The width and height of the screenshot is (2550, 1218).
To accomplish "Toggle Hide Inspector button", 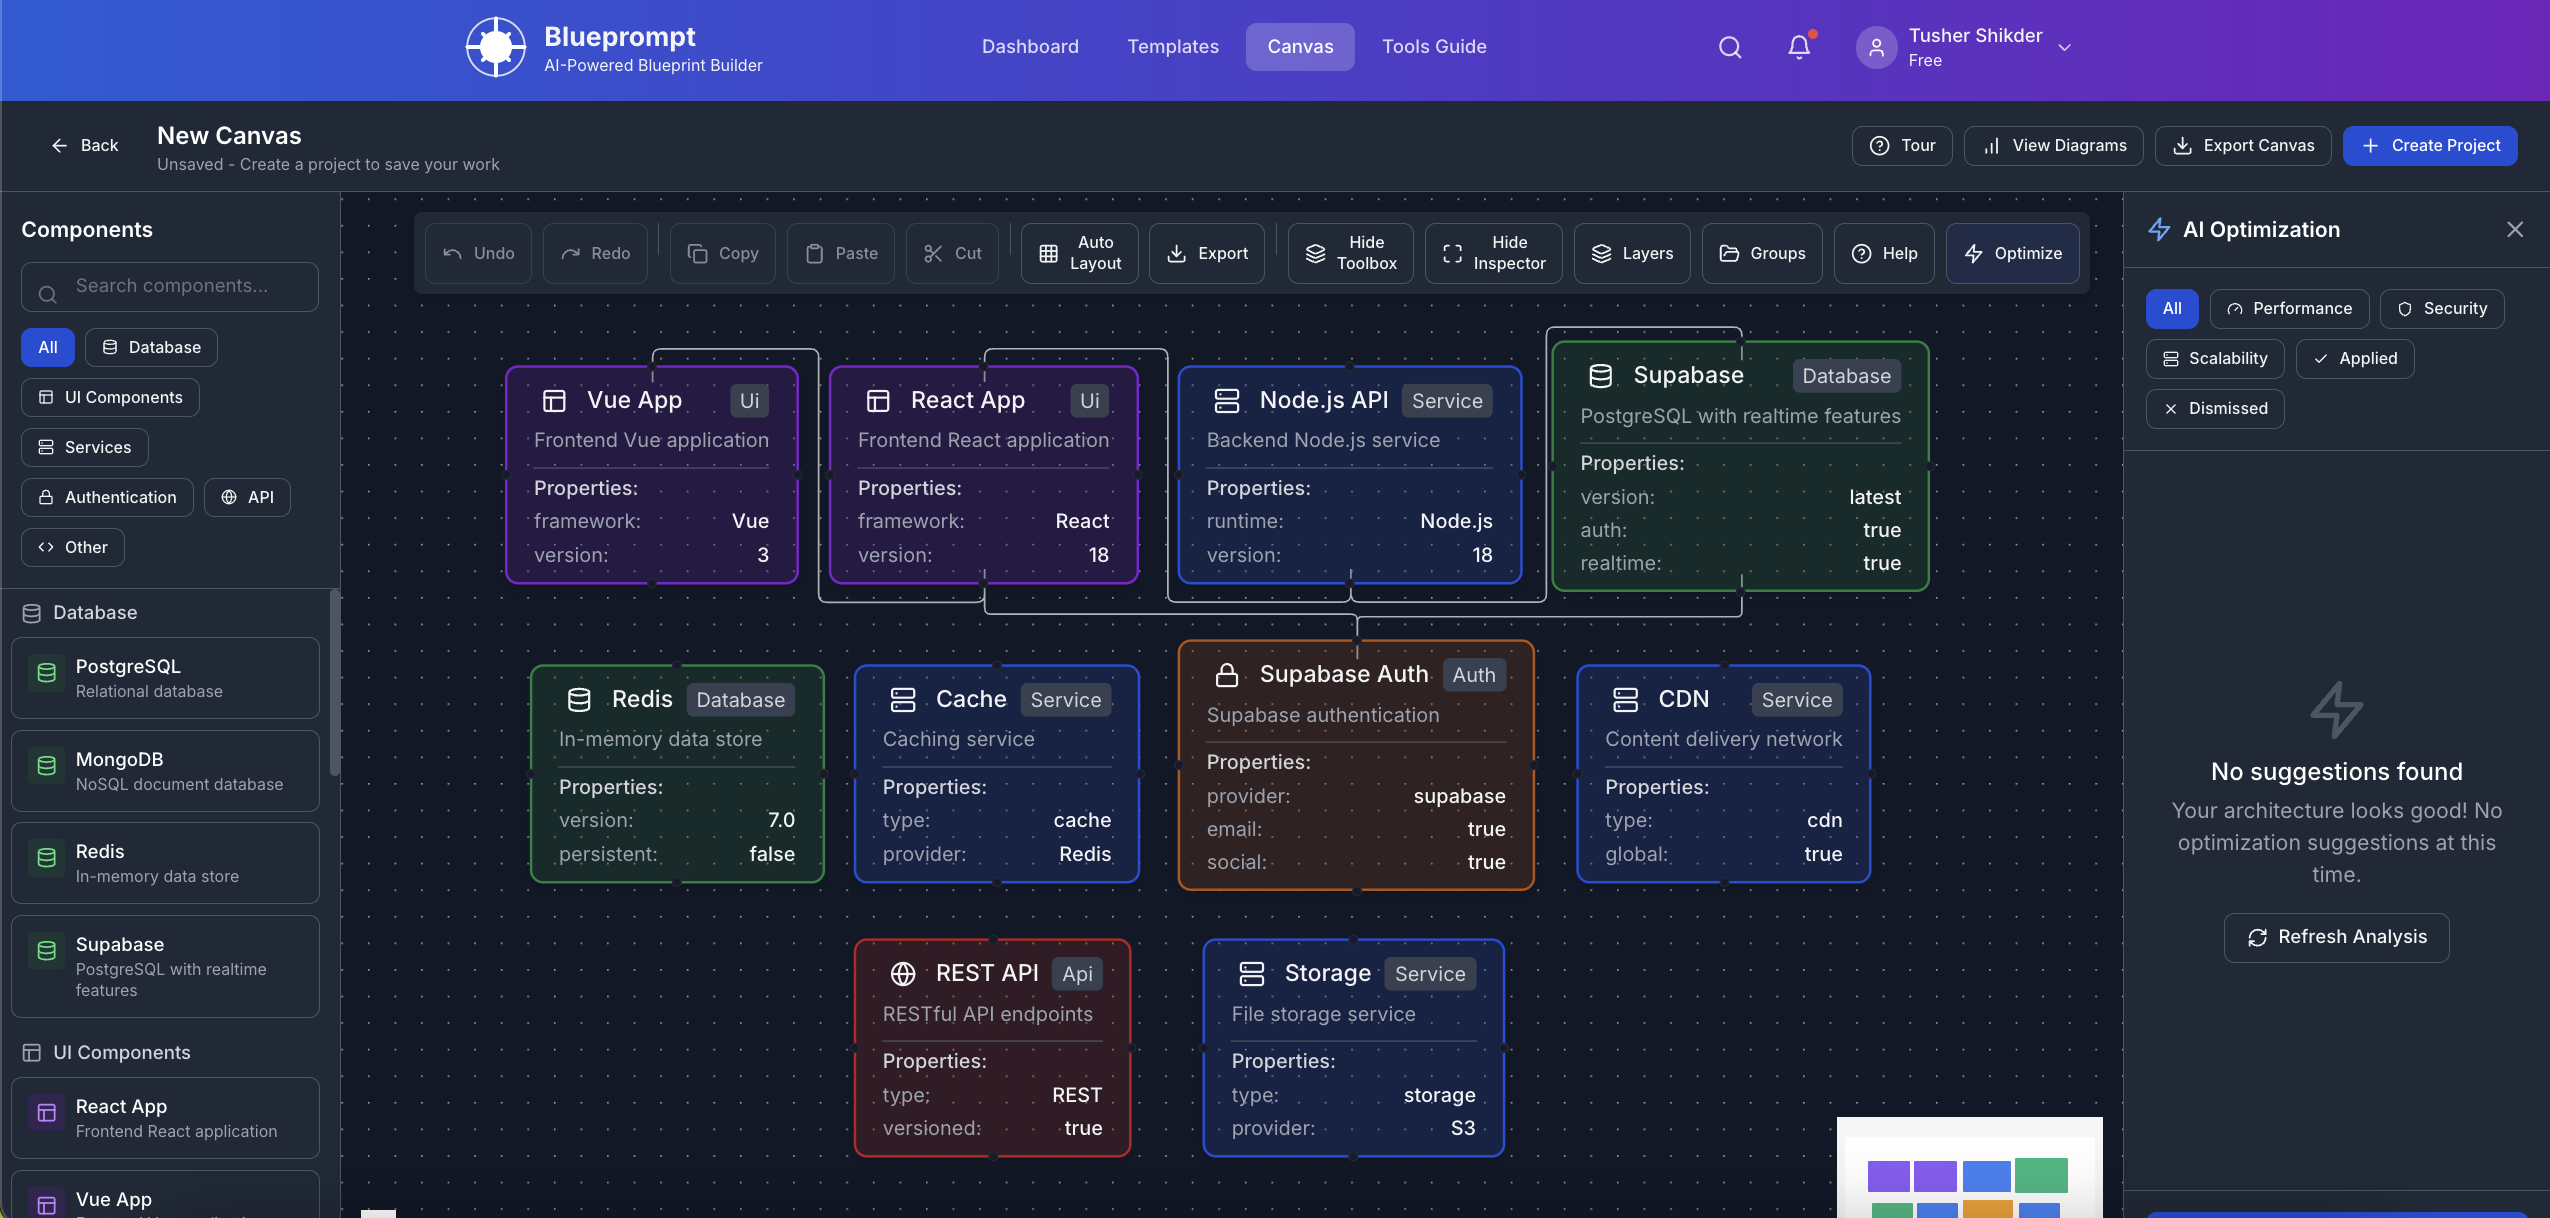I will [x=1493, y=253].
